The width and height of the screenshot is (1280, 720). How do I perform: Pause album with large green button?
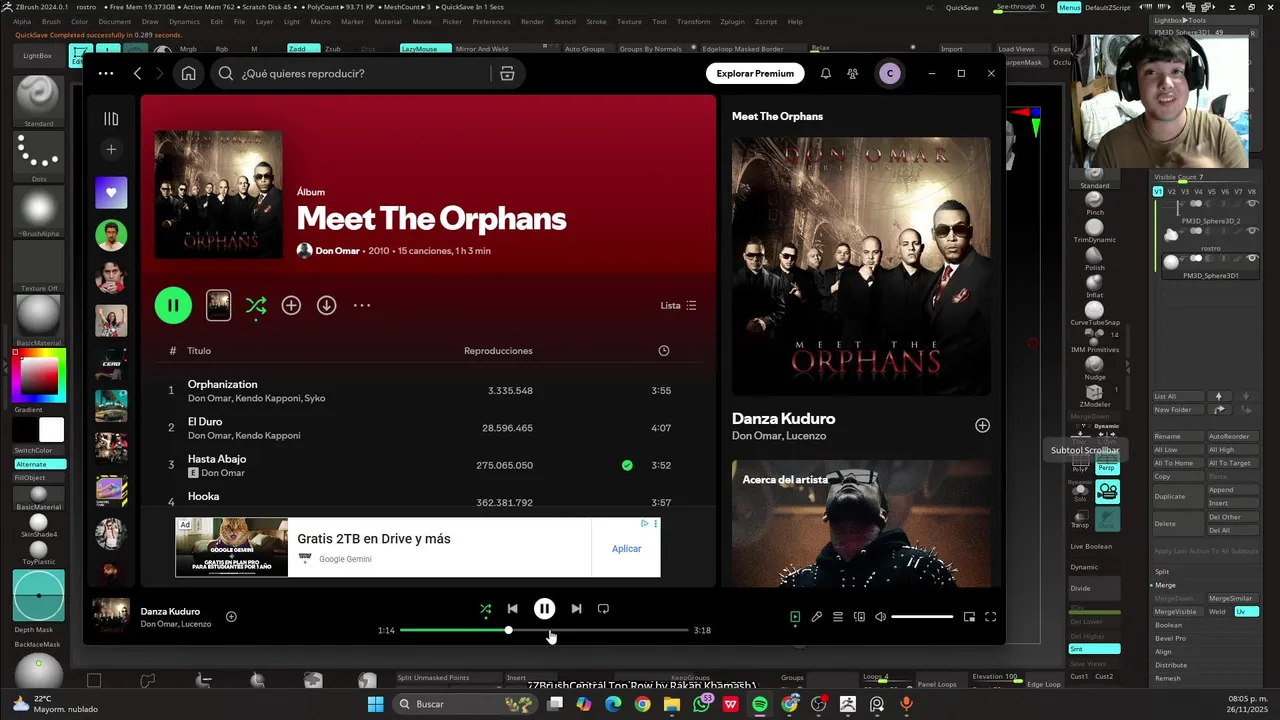[173, 305]
